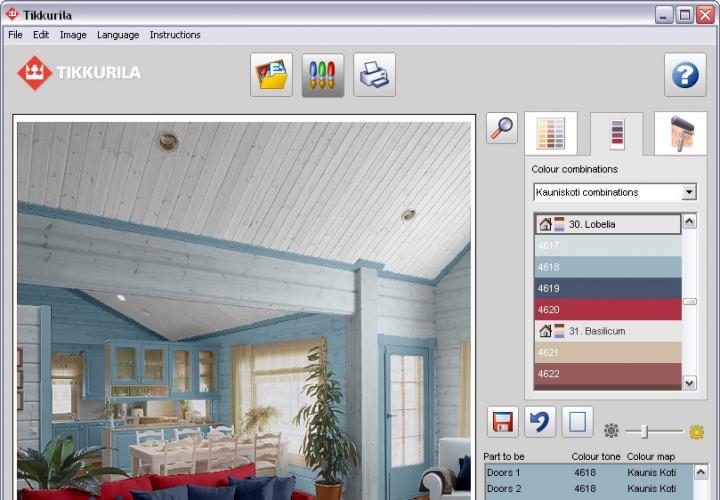Screen dimensions: 720x500
Task: Open the image file folder icon
Action: click(x=271, y=75)
